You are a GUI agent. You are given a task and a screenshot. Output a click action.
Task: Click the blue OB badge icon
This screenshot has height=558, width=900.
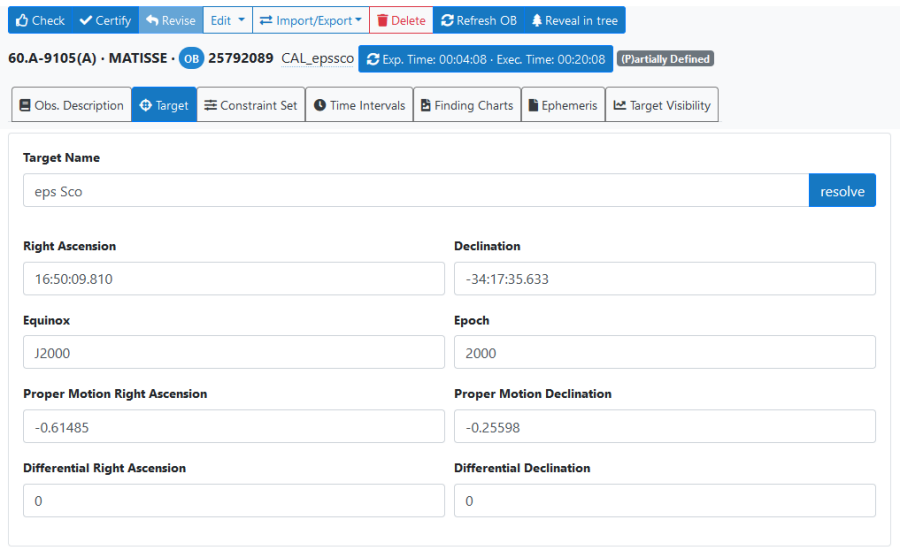[x=191, y=59]
